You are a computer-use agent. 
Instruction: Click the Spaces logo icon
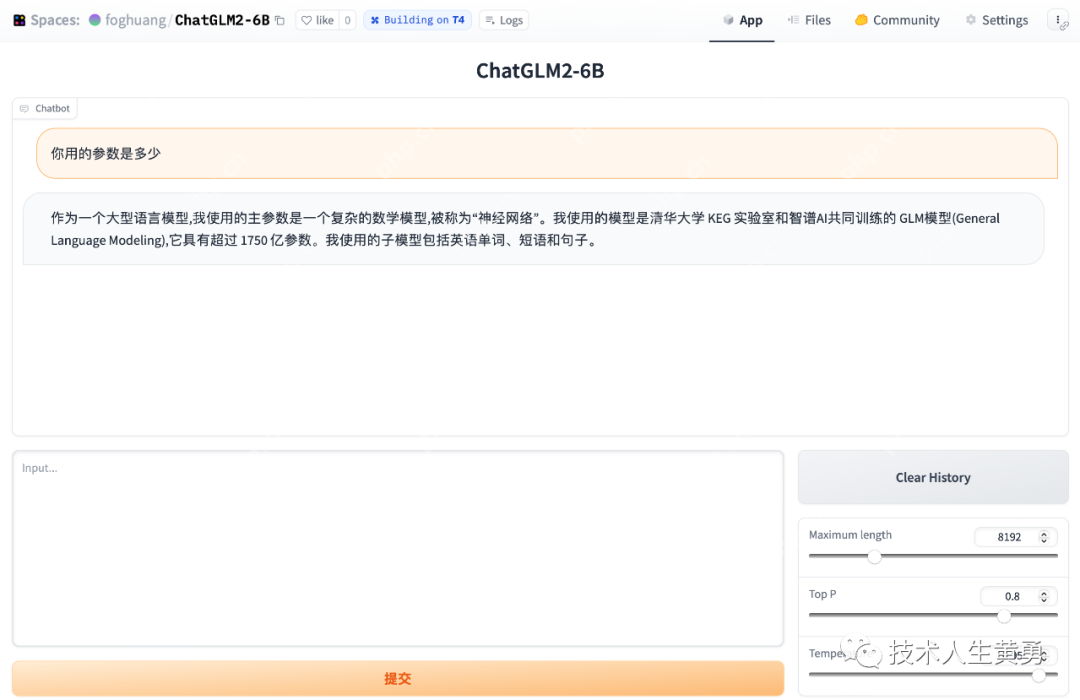point(19,19)
